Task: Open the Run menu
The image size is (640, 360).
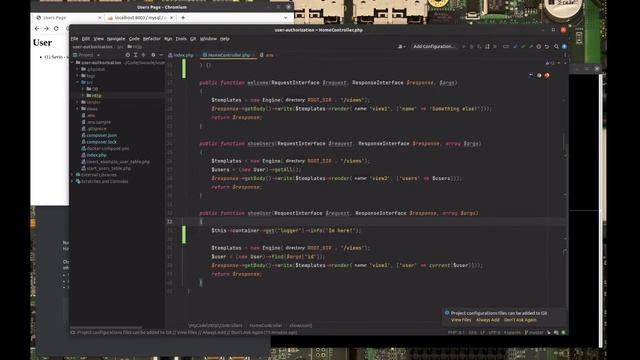Action: coord(168,39)
